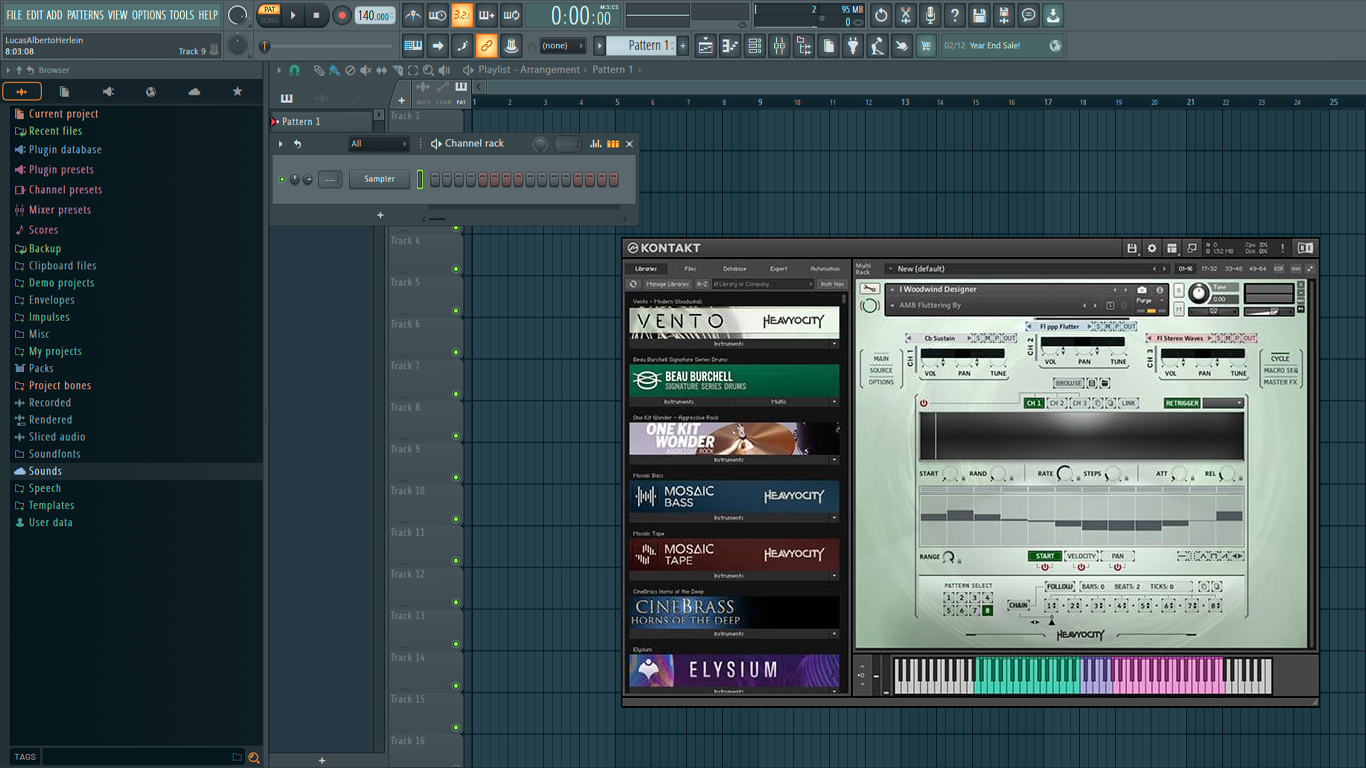Open the channel rack graph editor icon

click(596, 144)
